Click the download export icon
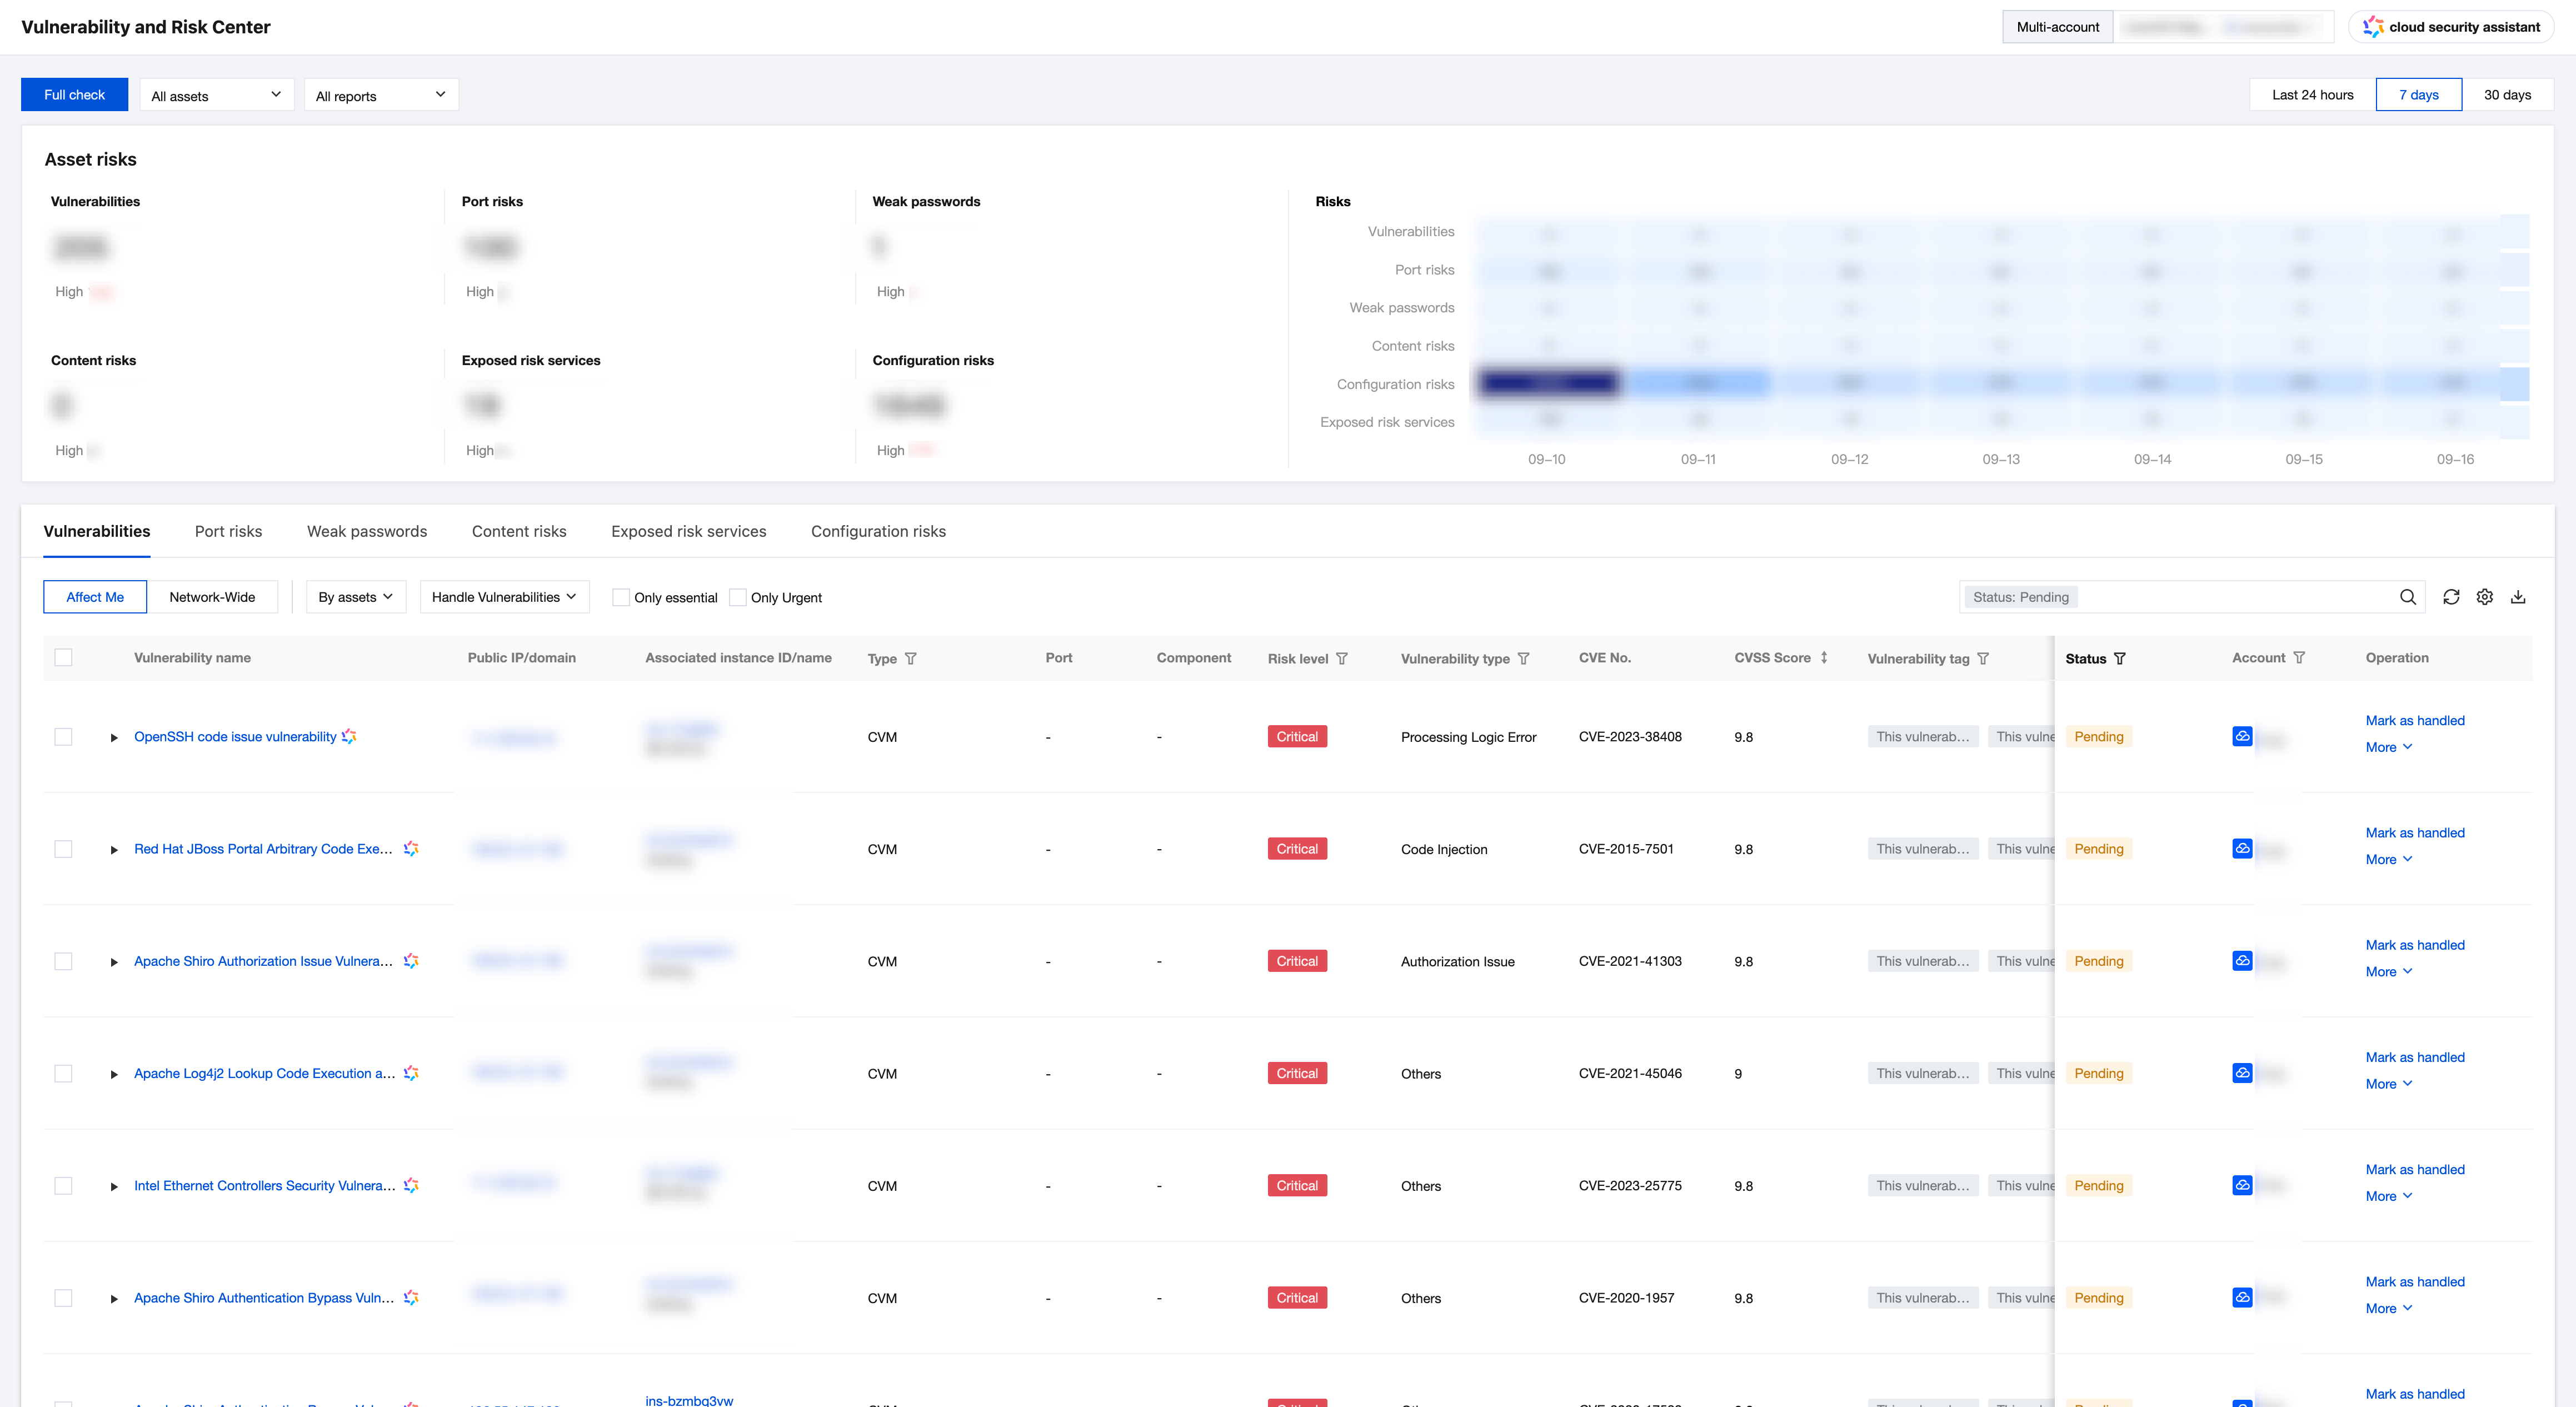This screenshot has height=1407, width=2576. tap(2518, 597)
